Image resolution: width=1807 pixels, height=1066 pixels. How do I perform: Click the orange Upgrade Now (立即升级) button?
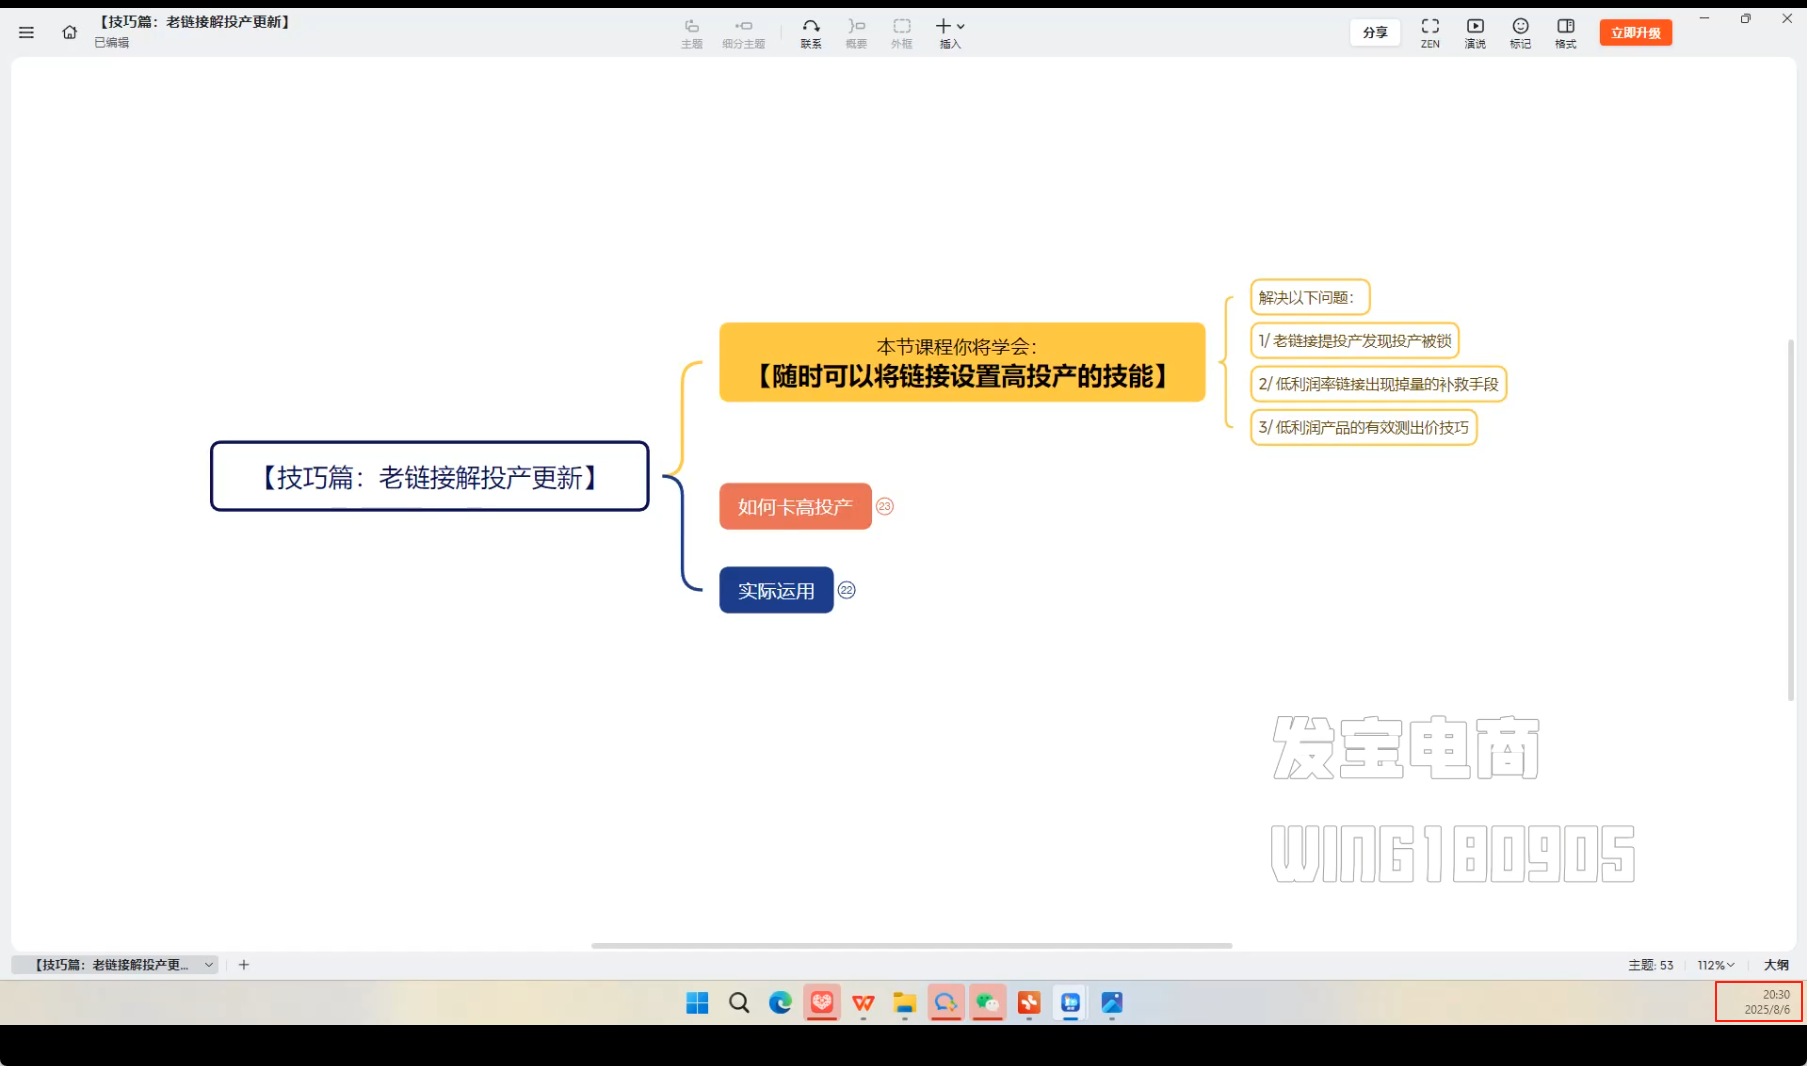1635,33
